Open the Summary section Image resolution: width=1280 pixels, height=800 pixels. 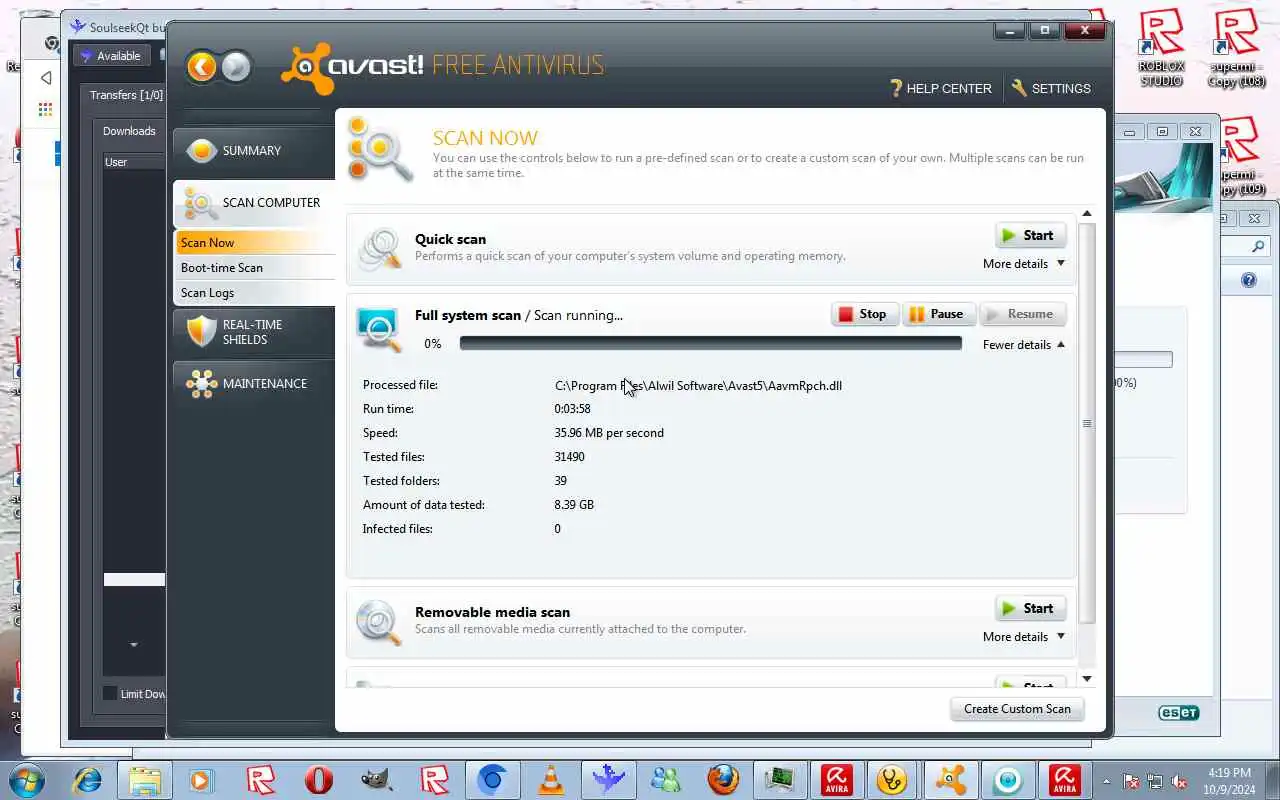(x=254, y=151)
